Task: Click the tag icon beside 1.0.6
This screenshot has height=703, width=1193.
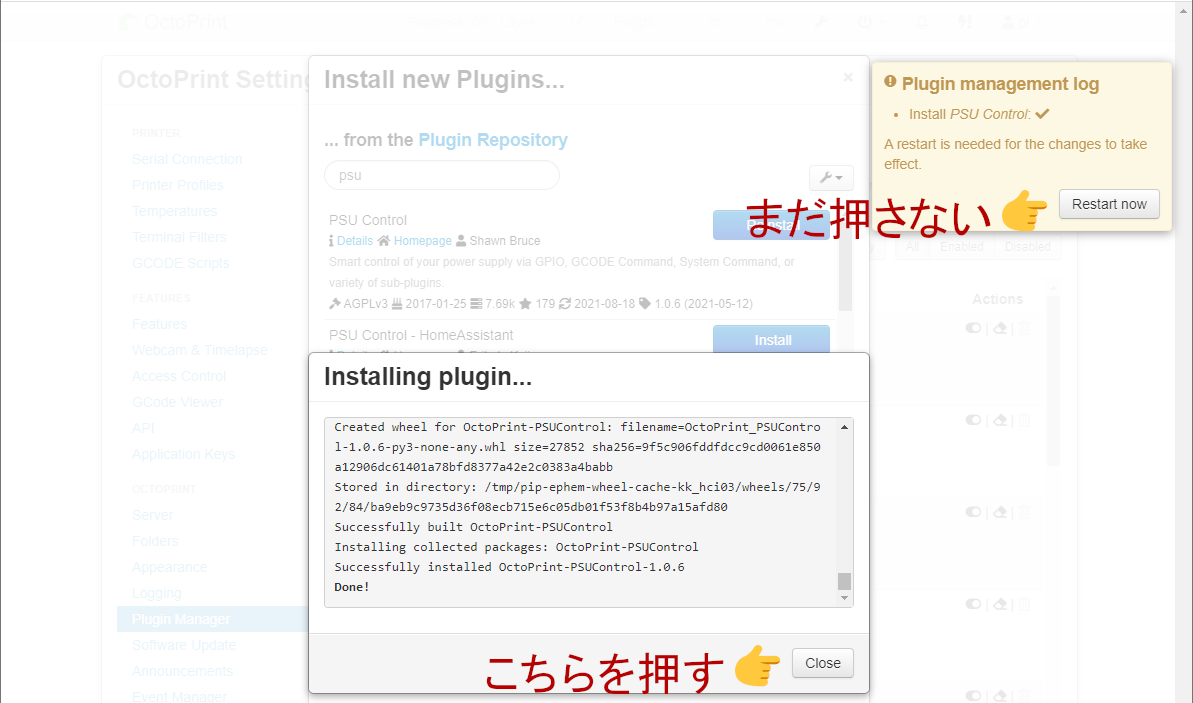Action: click(644, 304)
